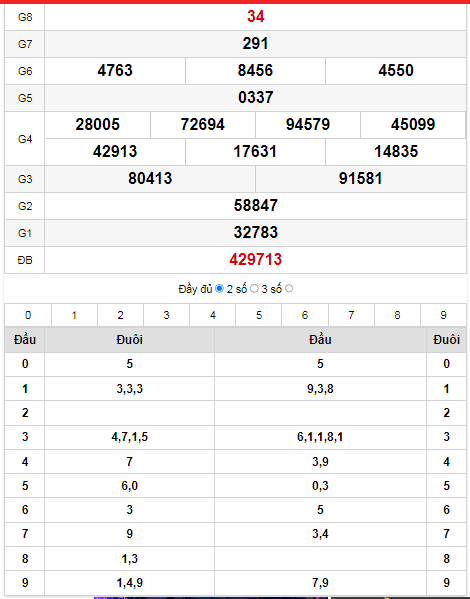
Task: Click the head values cell '0,3'
Action: (320, 486)
